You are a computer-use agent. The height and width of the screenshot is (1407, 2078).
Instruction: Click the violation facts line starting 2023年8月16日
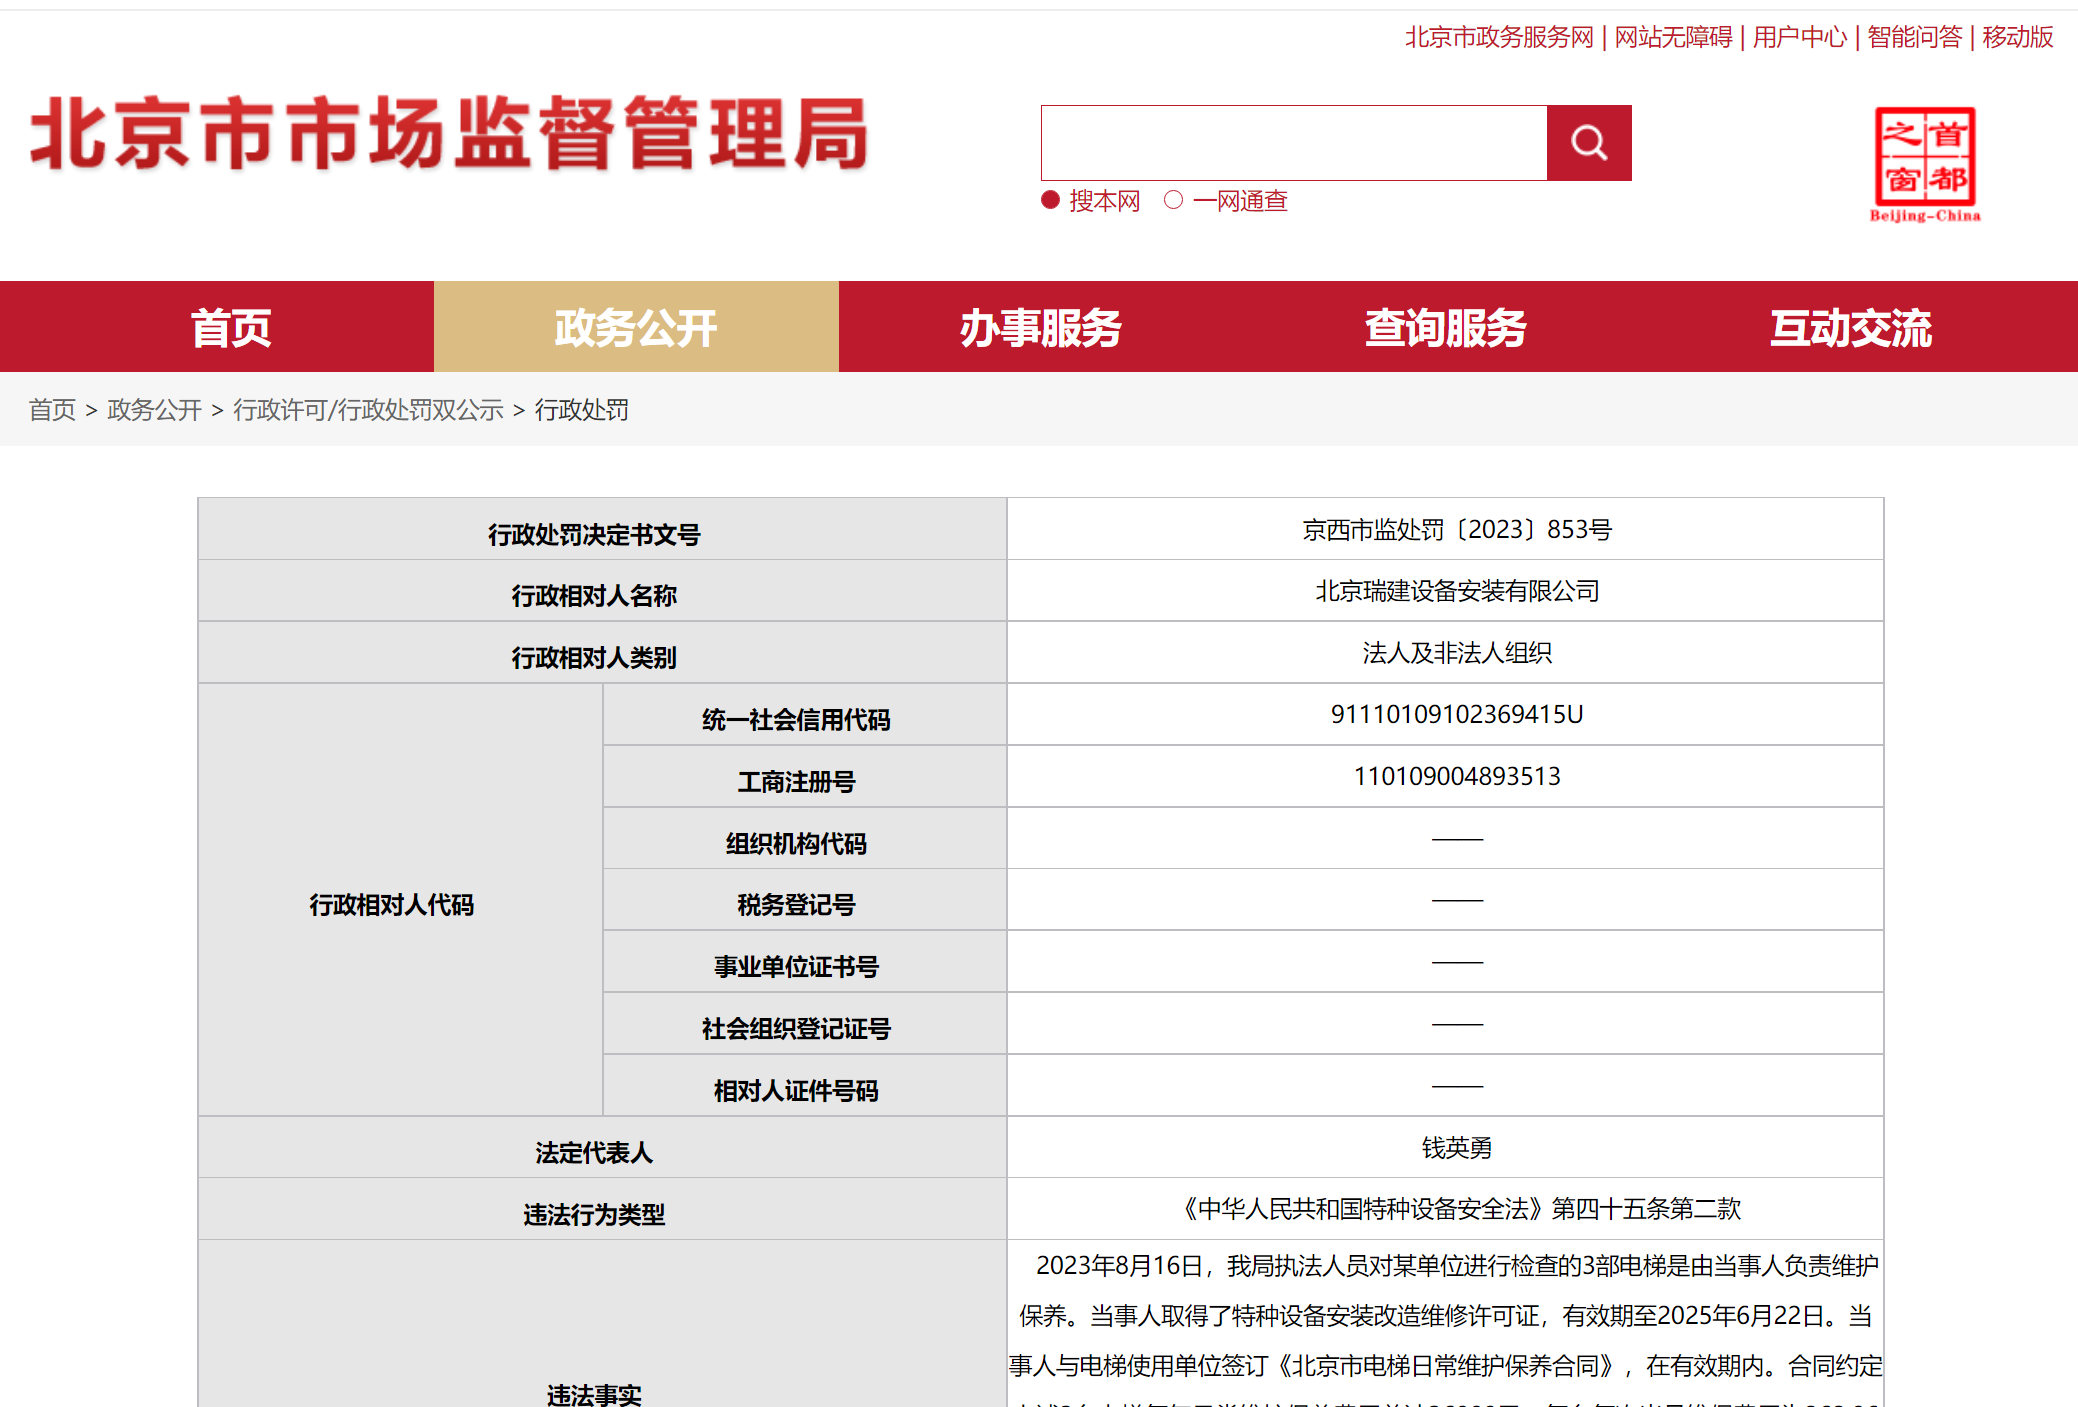click(x=1457, y=1266)
